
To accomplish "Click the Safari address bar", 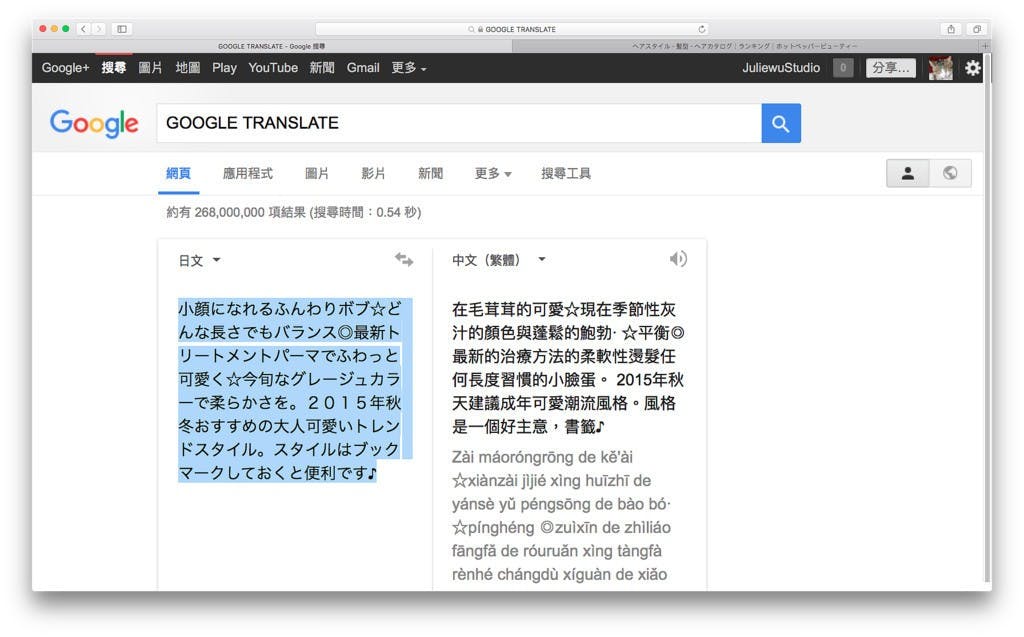I will 512,29.
